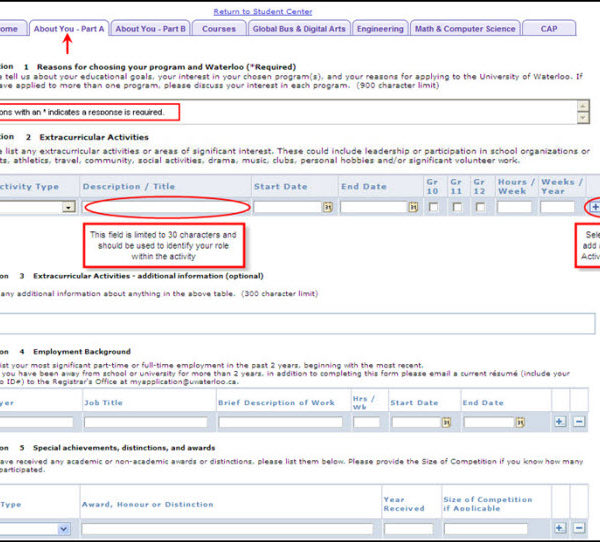
Task: Add a new extracurricular activity row
Action: [x=594, y=207]
